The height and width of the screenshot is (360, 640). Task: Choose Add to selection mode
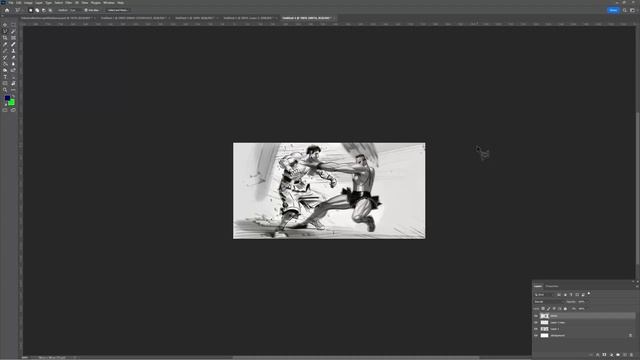click(37, 10)
